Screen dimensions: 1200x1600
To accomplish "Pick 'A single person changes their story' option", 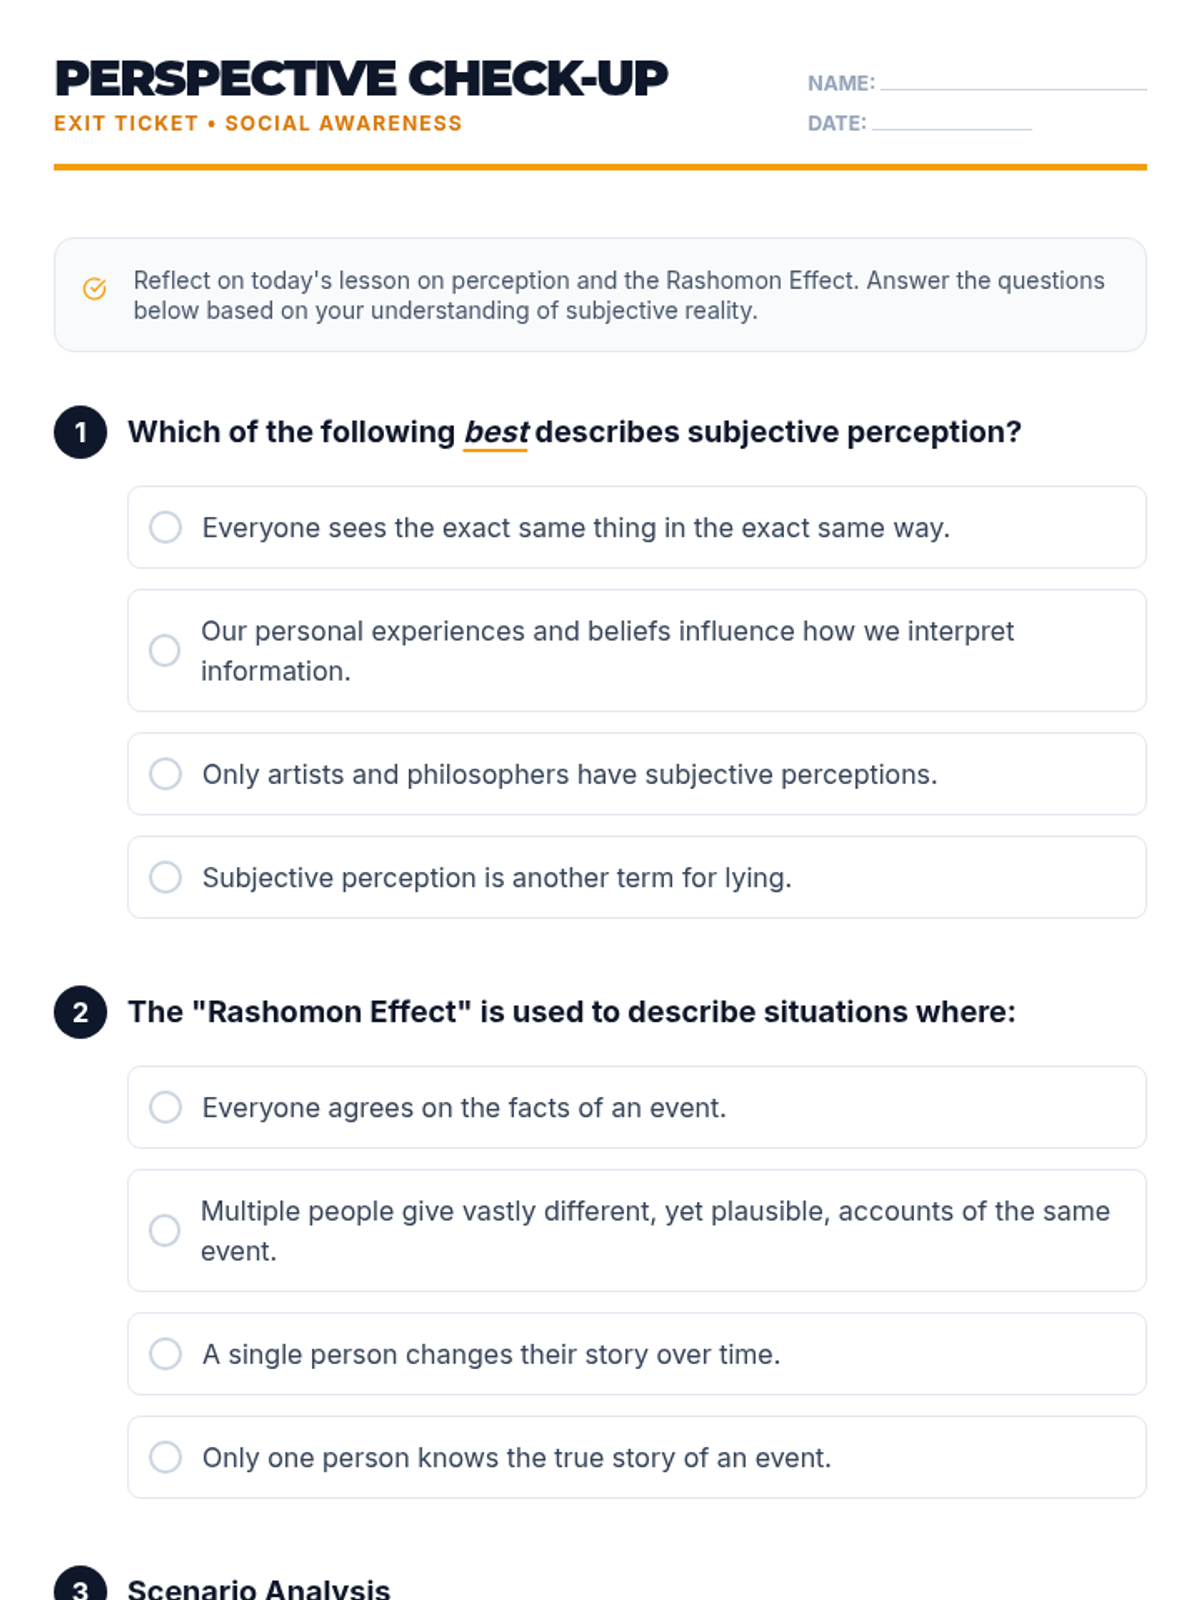I will tap(166, 1354).
